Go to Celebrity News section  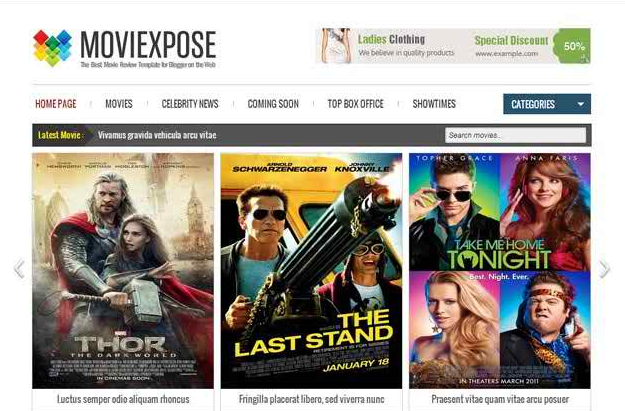pos(190,104)
